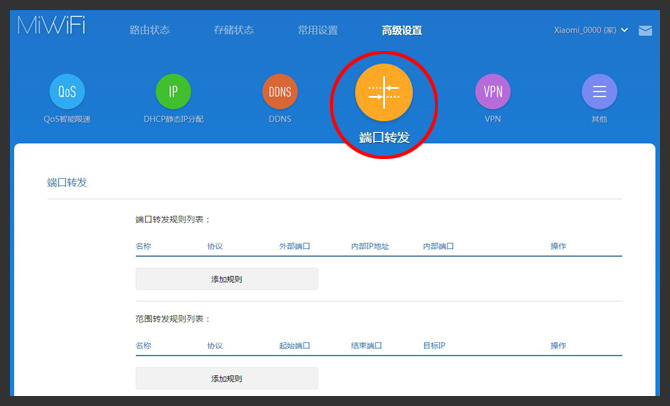
Task: Click 添加规则 under 端口转发规则列表
Action: (x=227, y=279)
